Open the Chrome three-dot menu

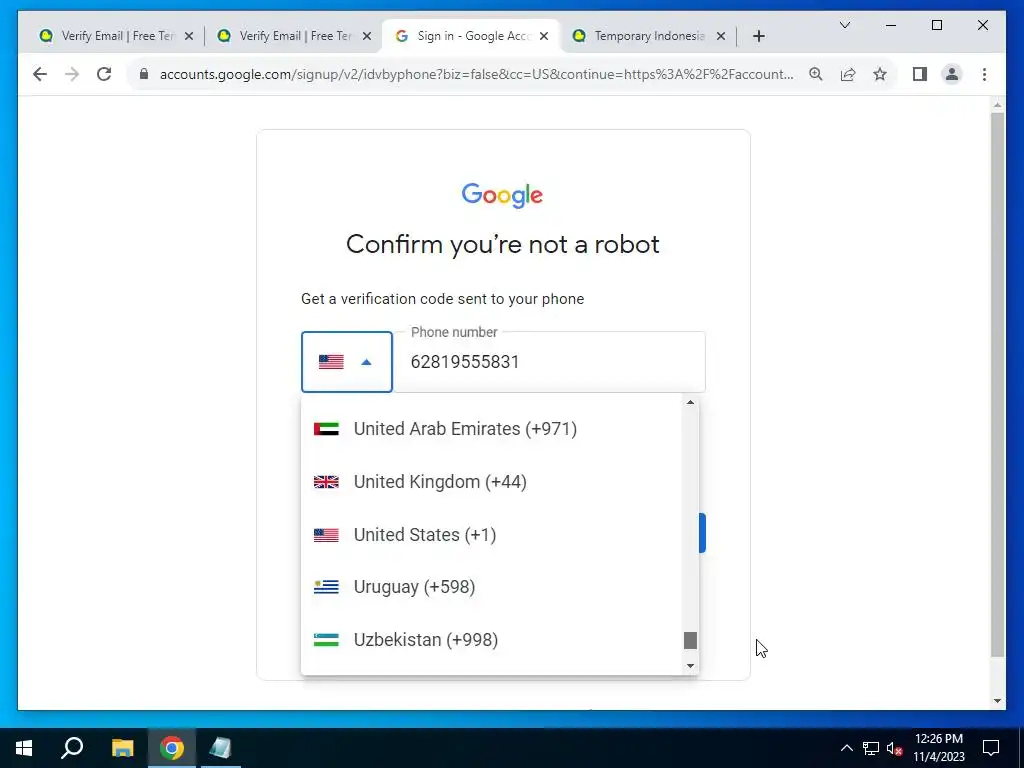tap(984, 74)
